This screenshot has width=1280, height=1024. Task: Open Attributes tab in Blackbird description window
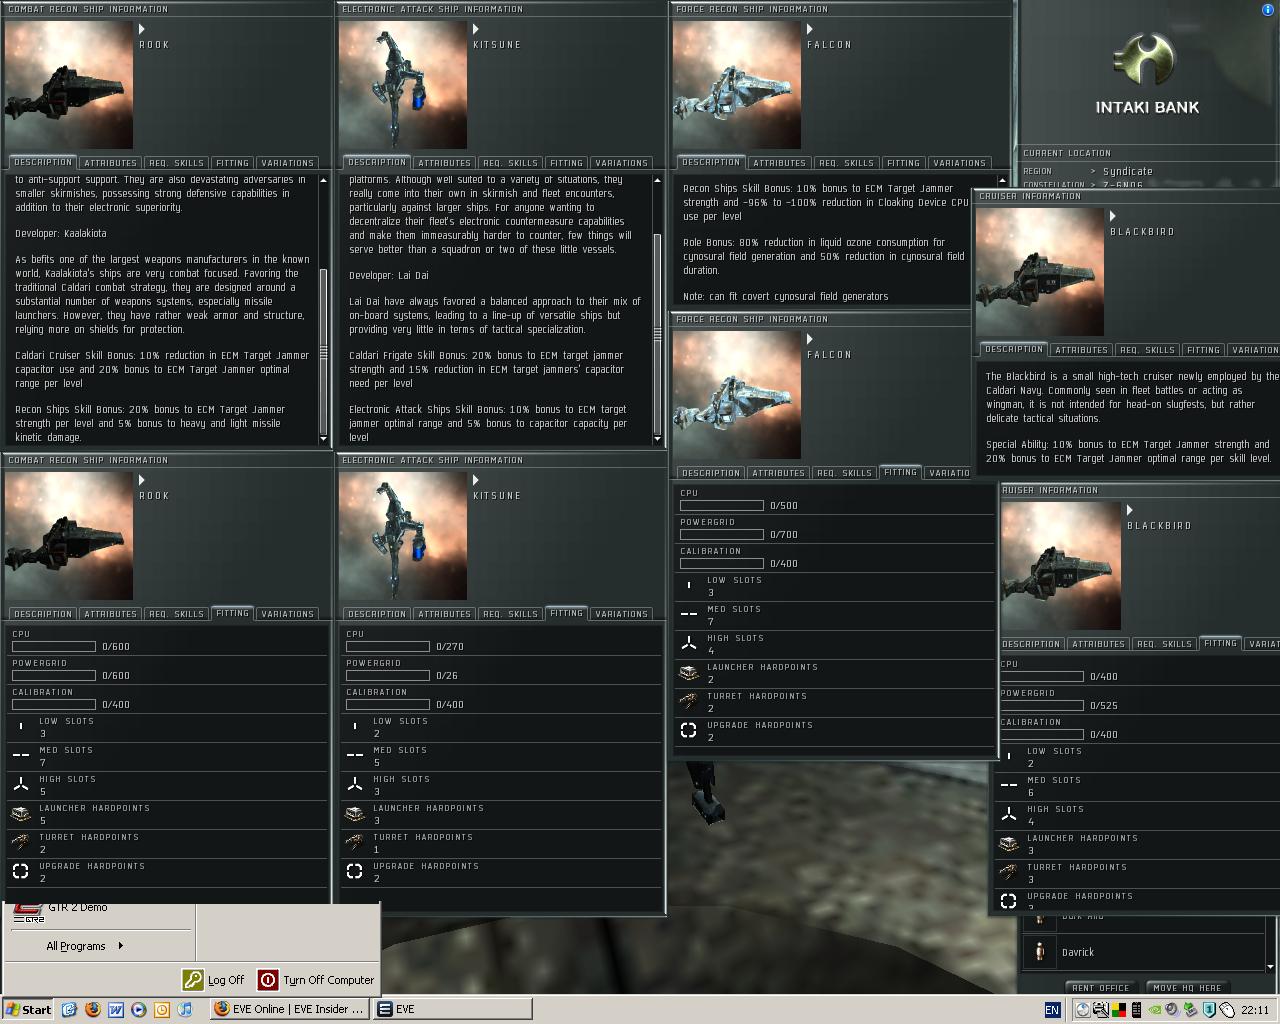1081,350
